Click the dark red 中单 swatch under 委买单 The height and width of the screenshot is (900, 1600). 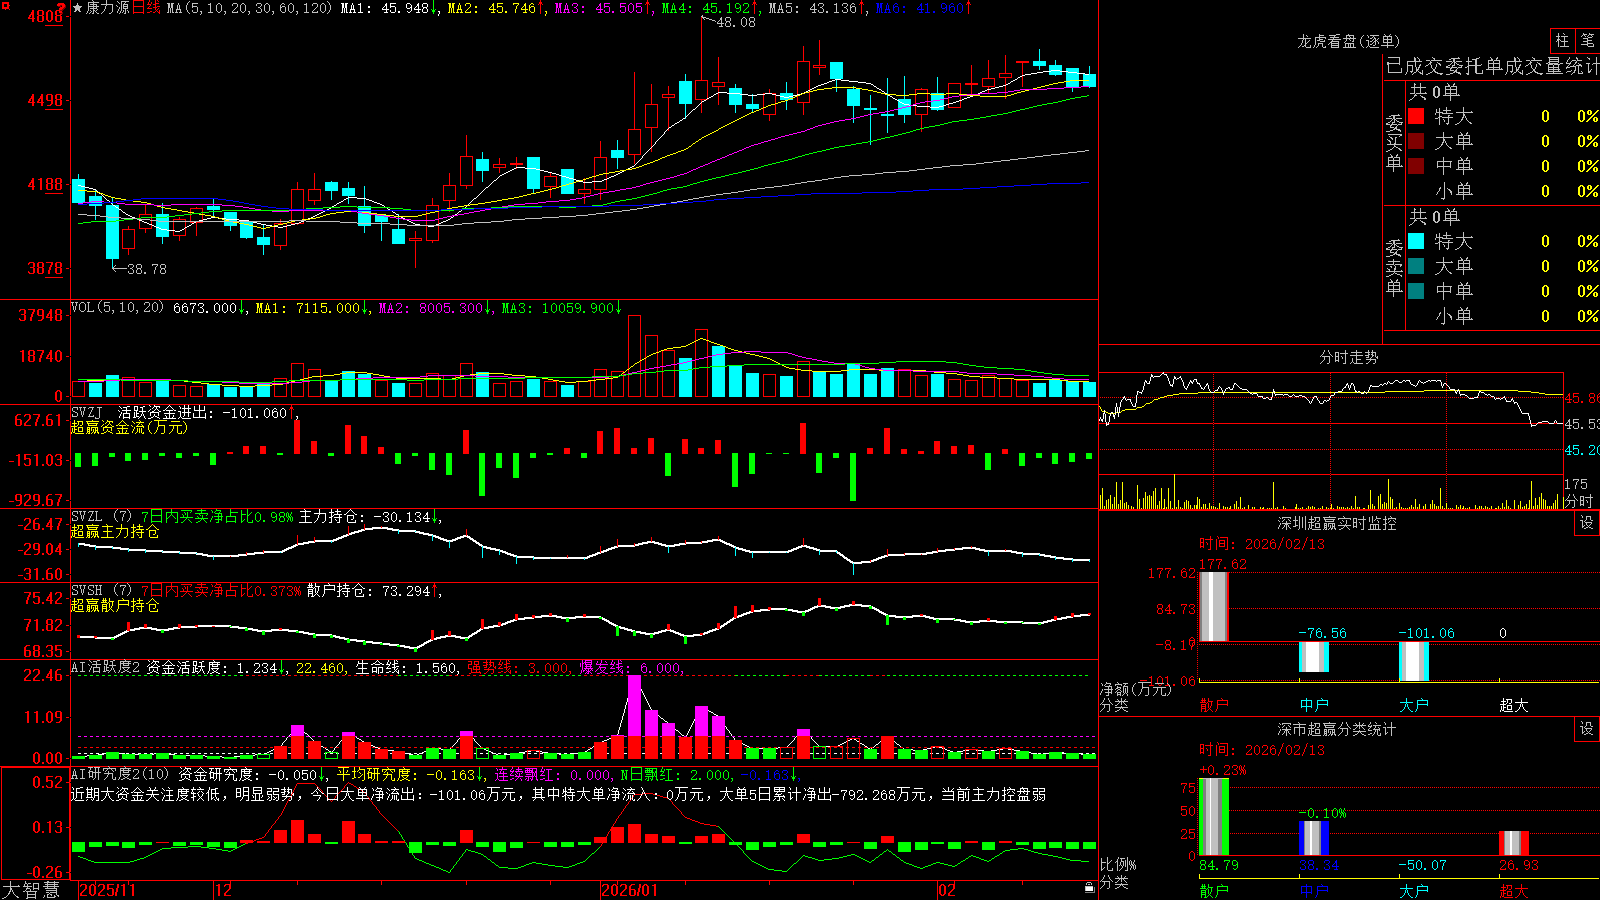click(x=1416, y=166)
